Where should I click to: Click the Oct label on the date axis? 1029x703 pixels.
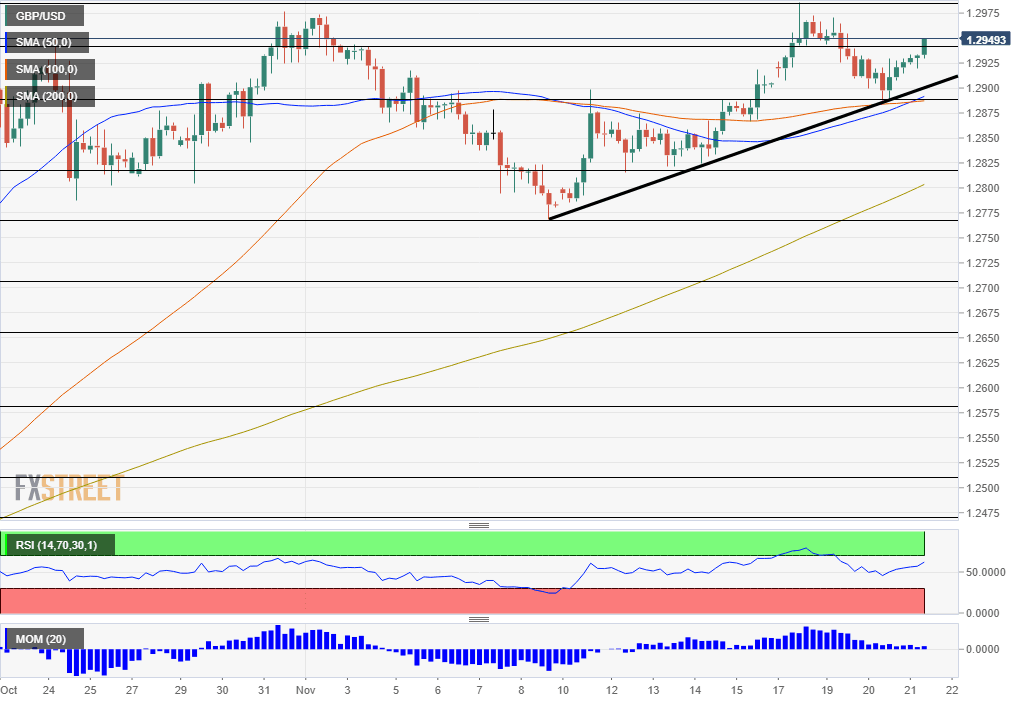click(x=9, y=690)
